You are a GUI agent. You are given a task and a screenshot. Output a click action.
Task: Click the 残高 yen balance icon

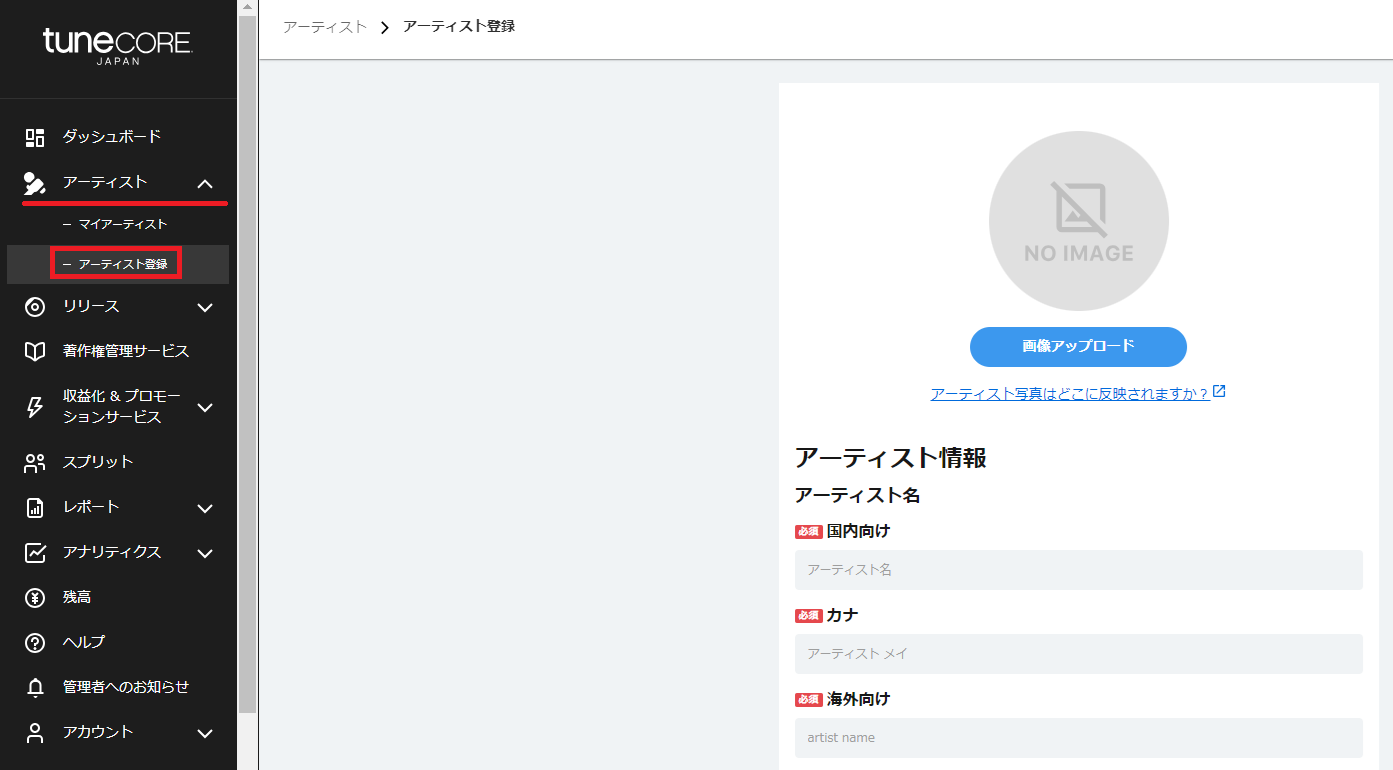(x=34, y=597)
